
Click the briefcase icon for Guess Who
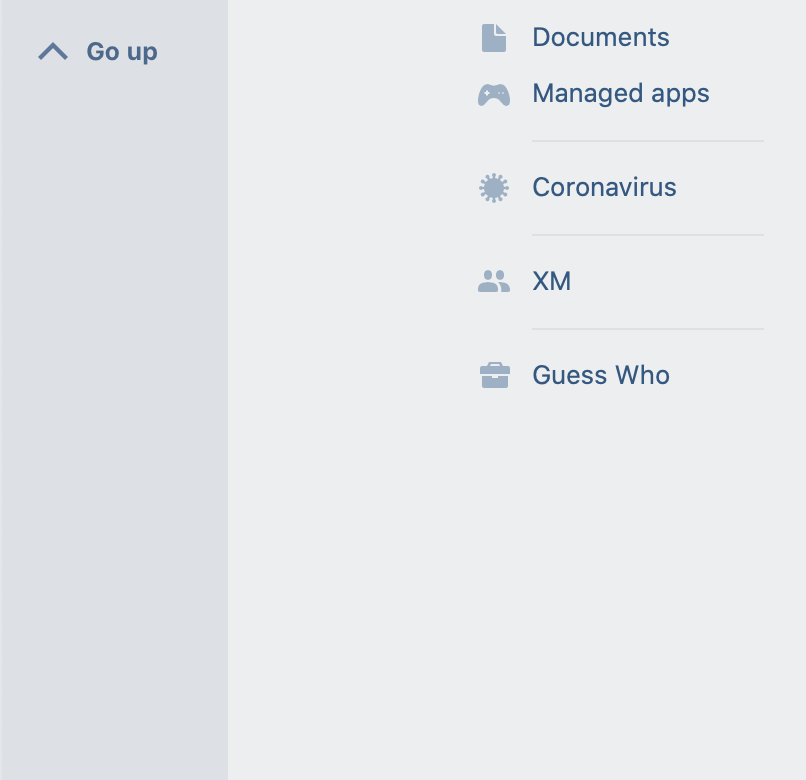pyautogui.click(x=493, y=374)
